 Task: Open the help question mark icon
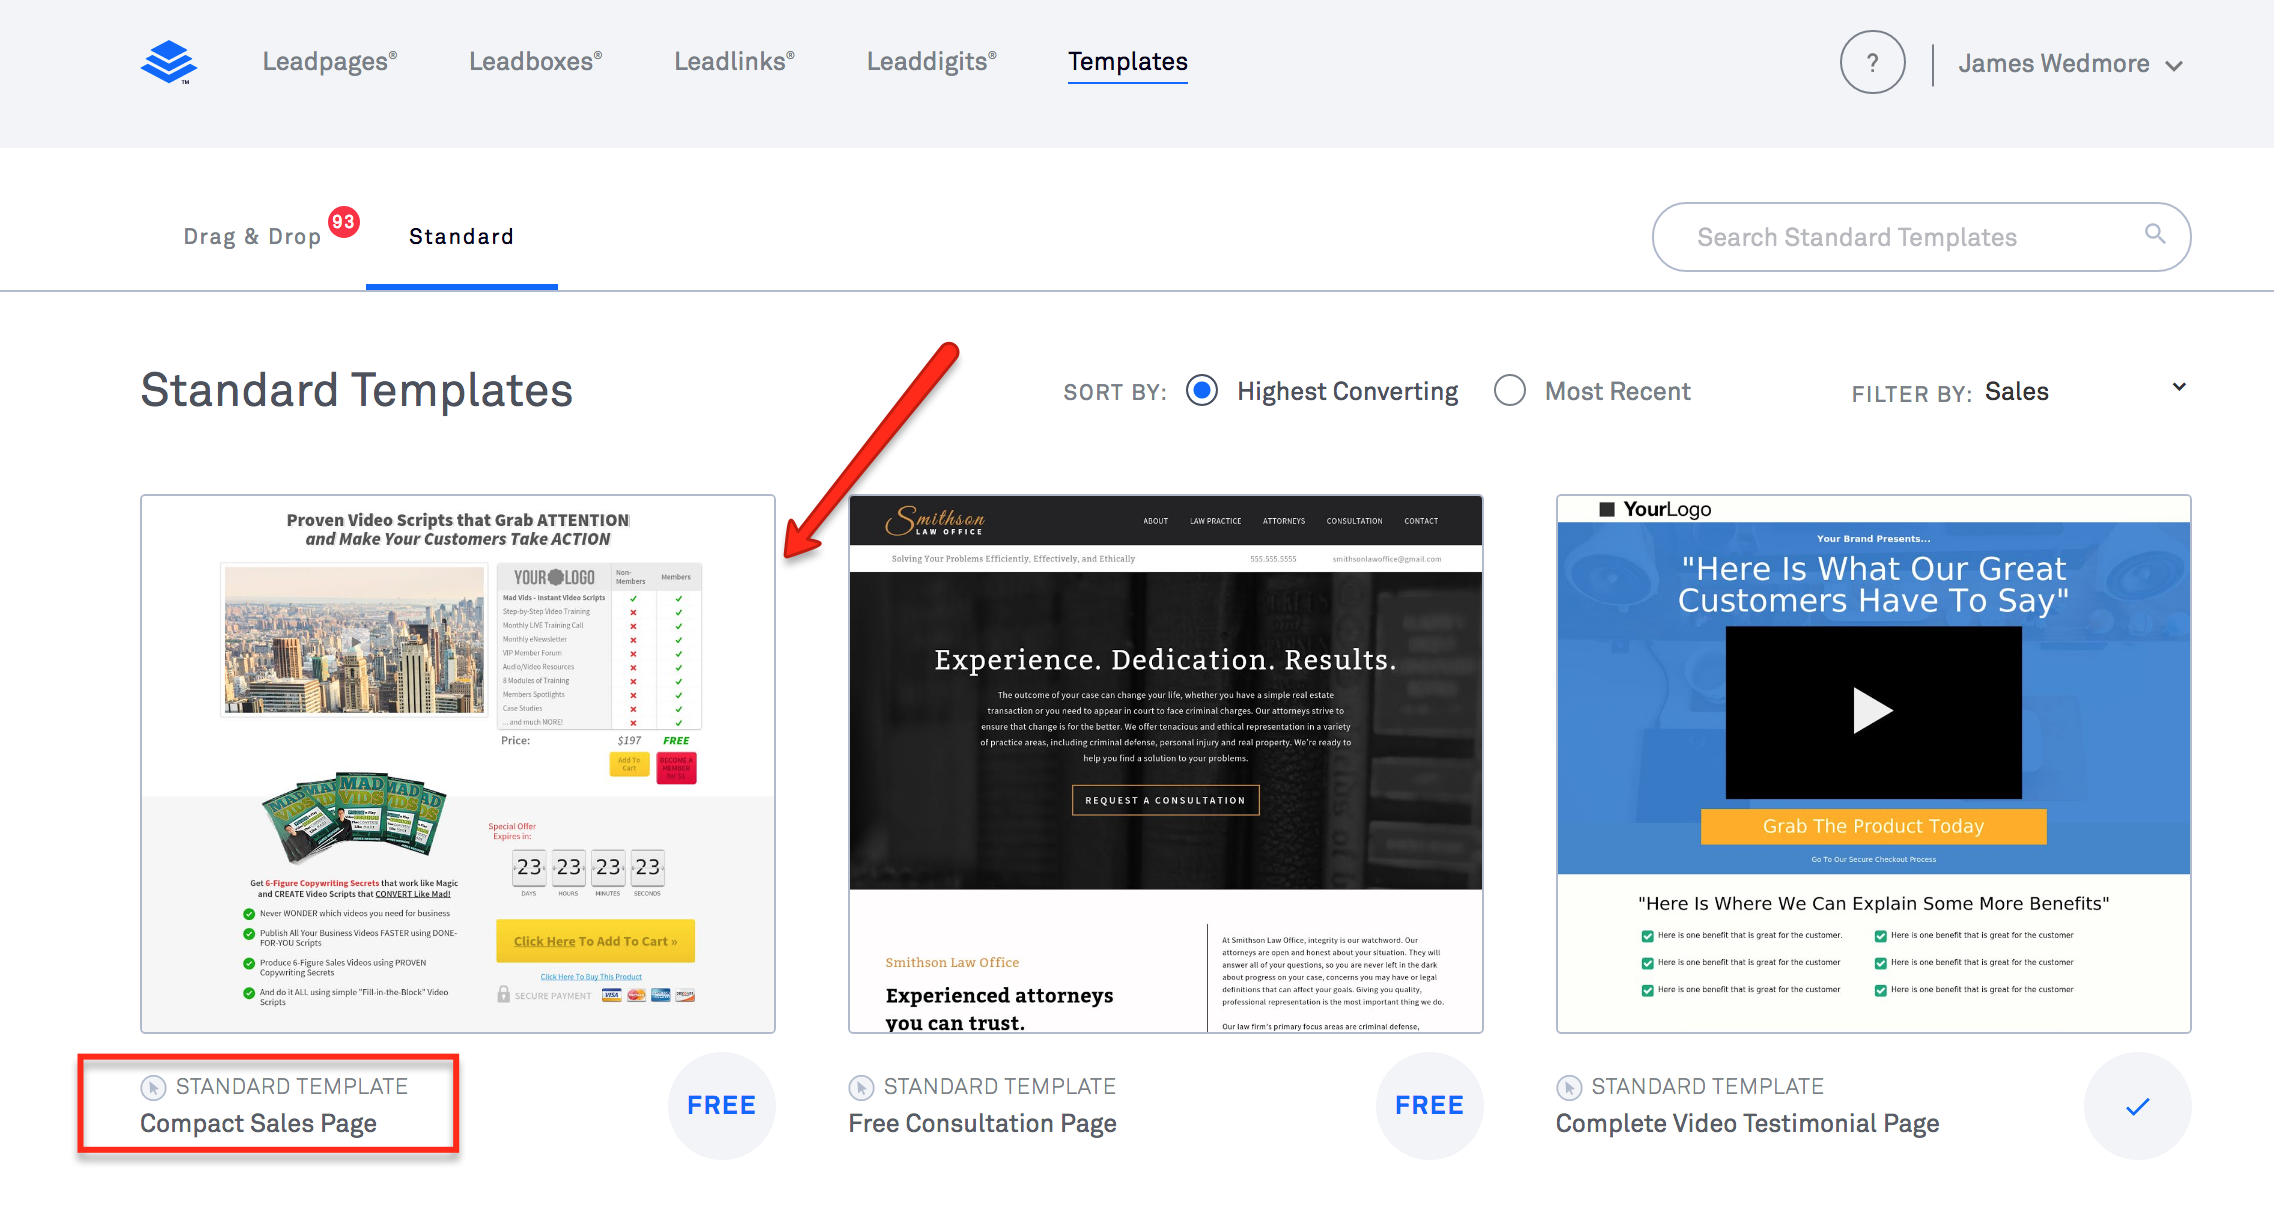pyautogui.click(x=1871, y=63)
